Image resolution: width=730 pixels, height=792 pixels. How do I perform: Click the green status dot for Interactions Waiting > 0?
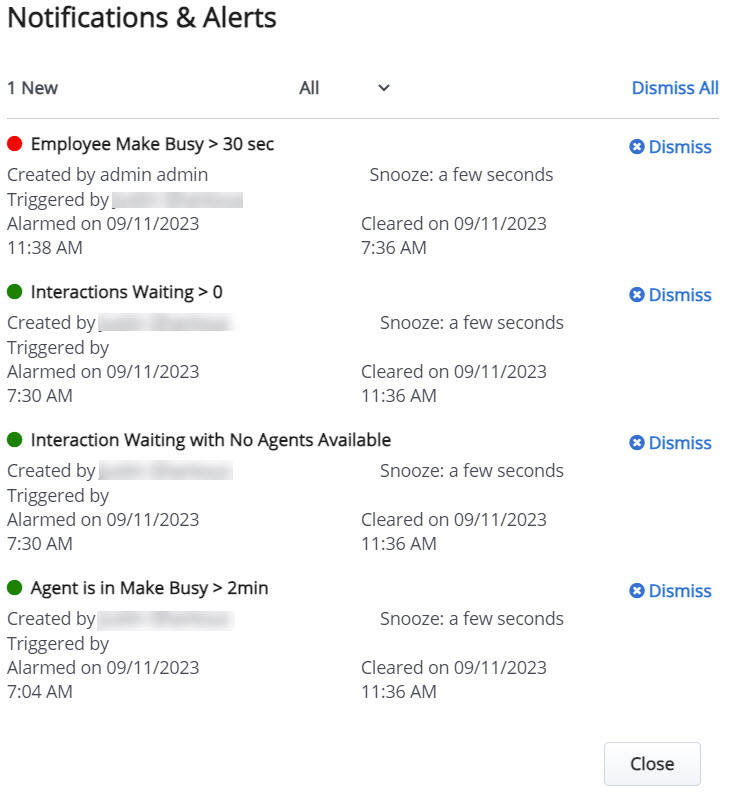(x=15, y=293)
